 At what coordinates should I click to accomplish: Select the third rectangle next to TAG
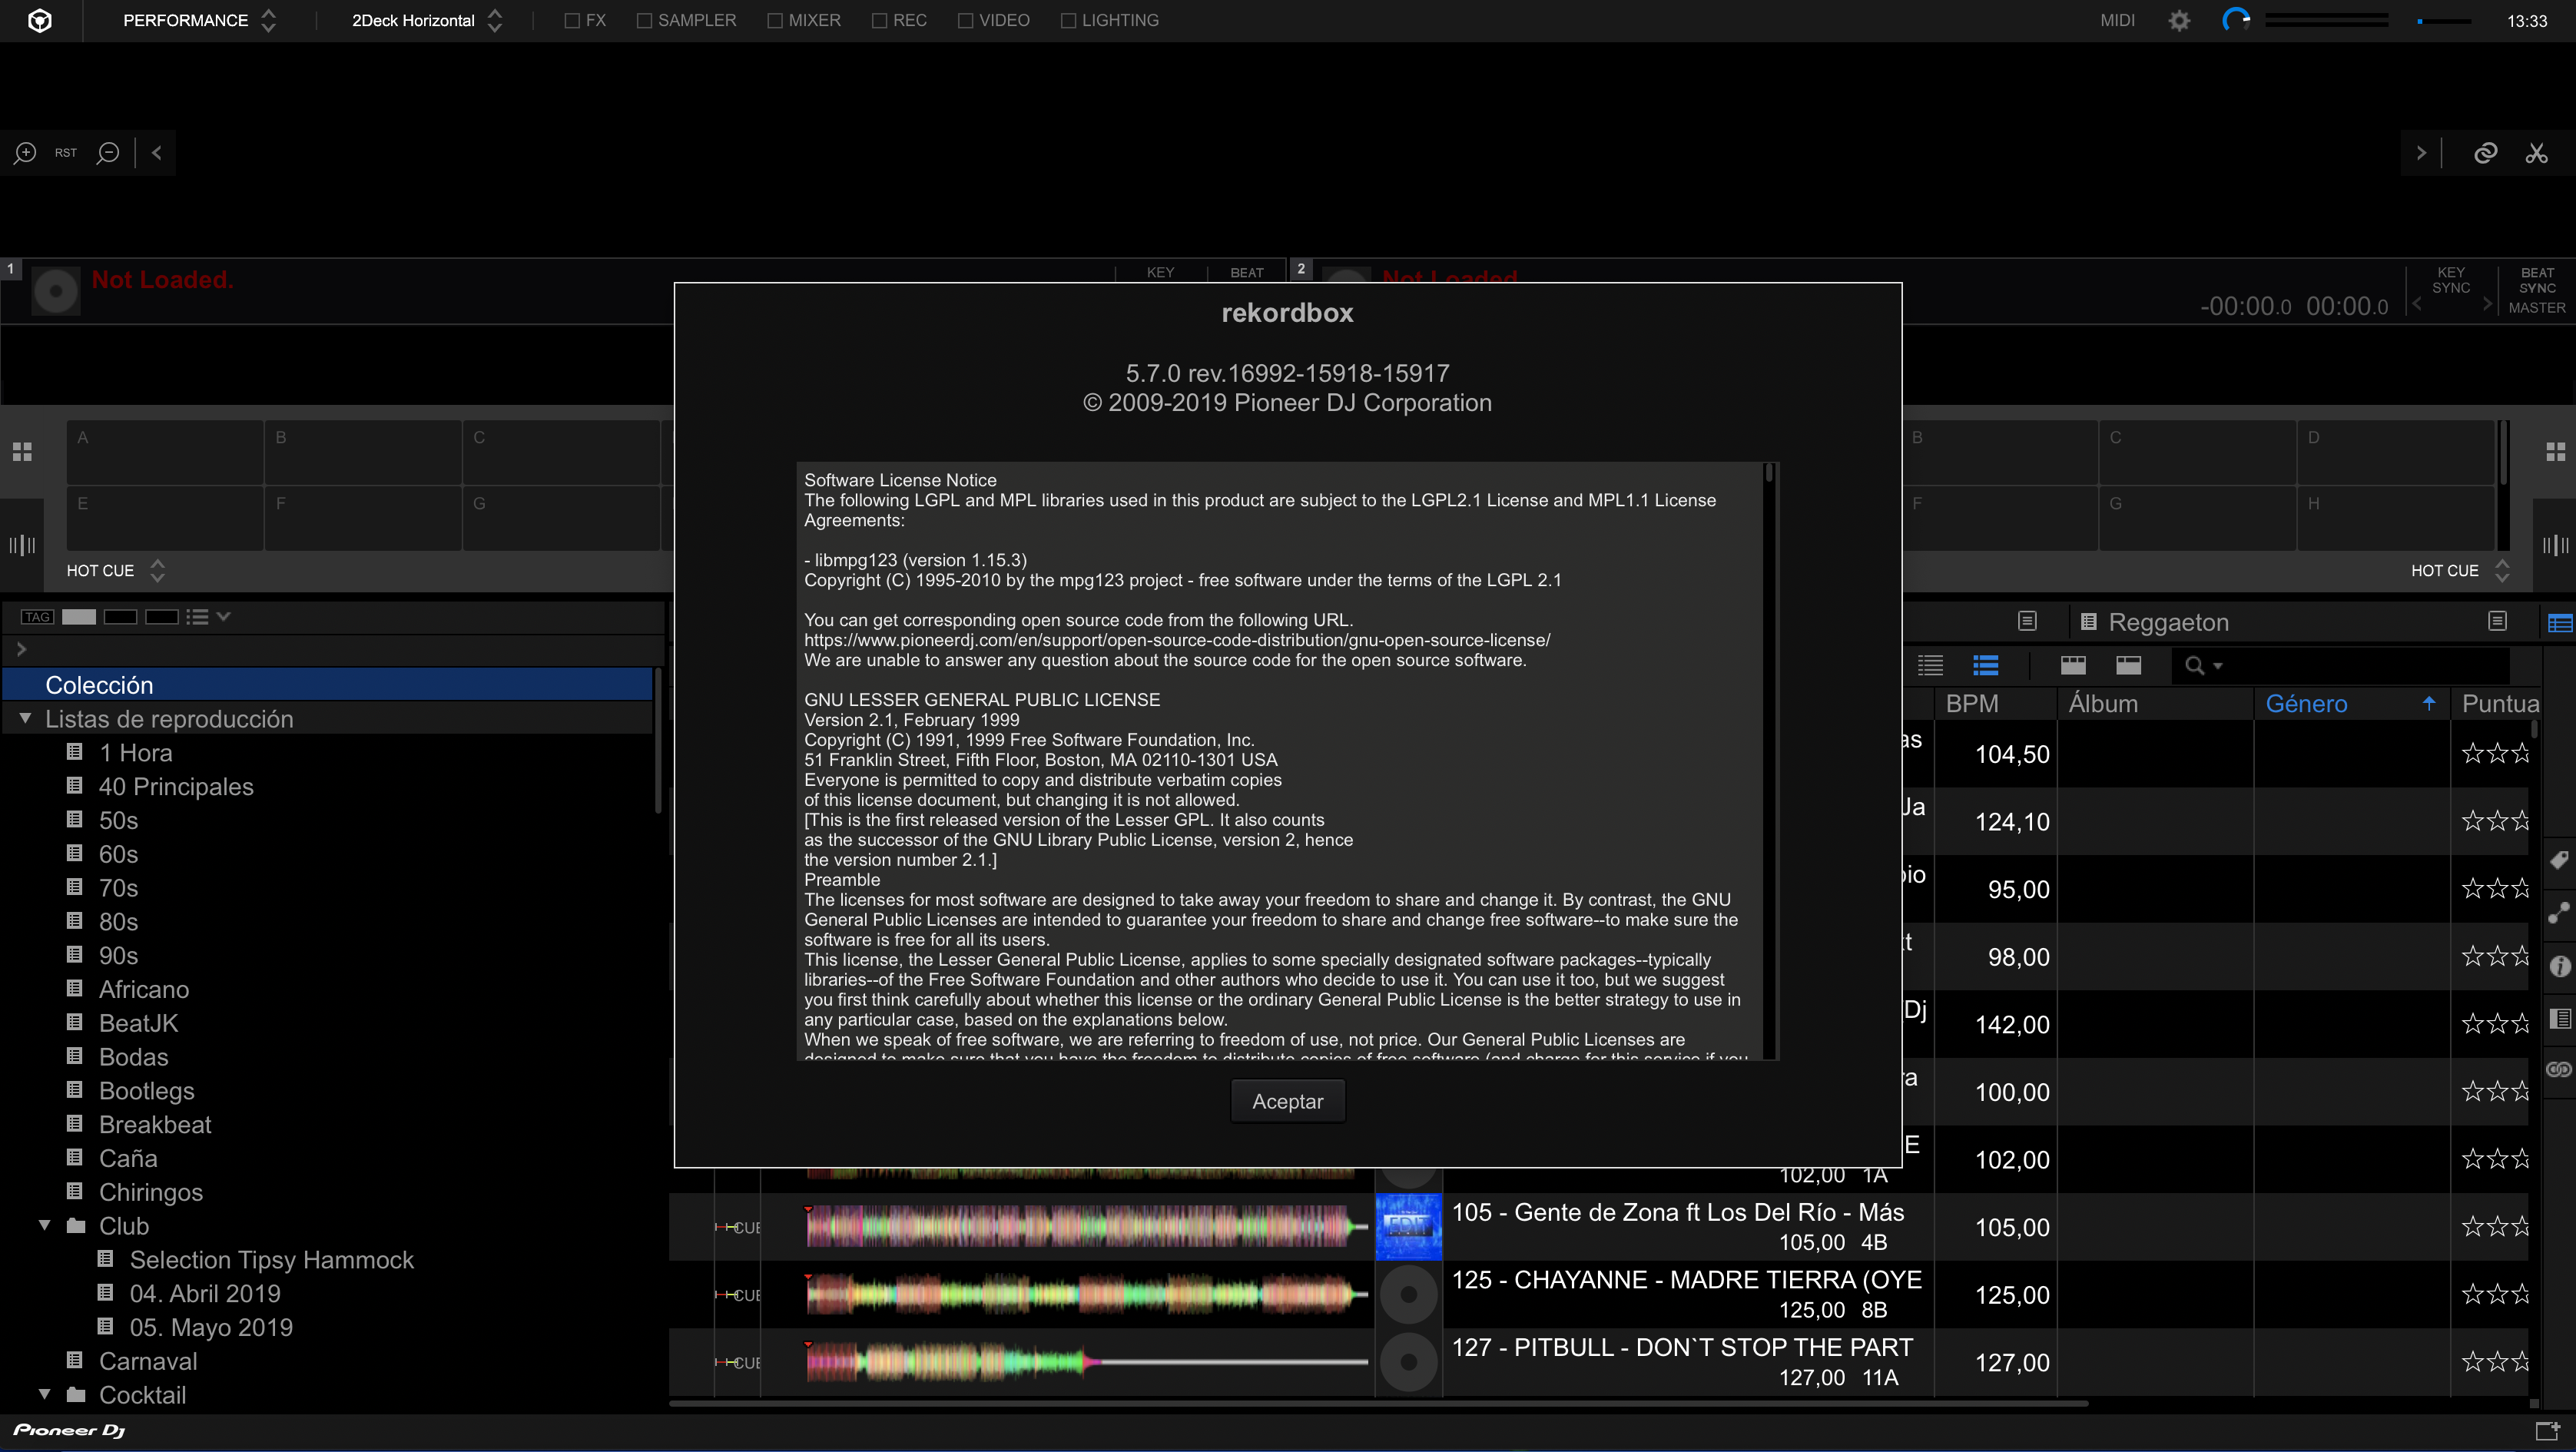click(161, 617)
